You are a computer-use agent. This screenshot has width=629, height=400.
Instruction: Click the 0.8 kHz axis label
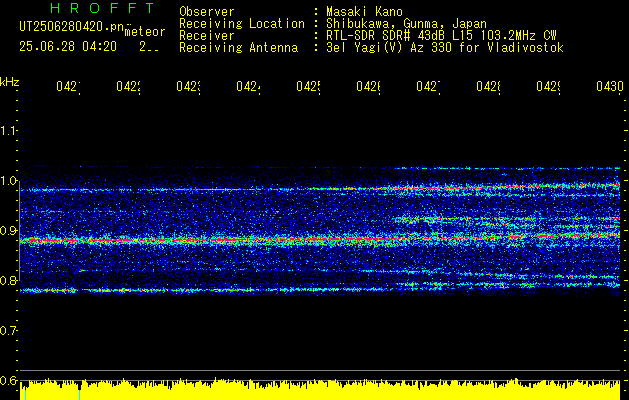point(8,280)
